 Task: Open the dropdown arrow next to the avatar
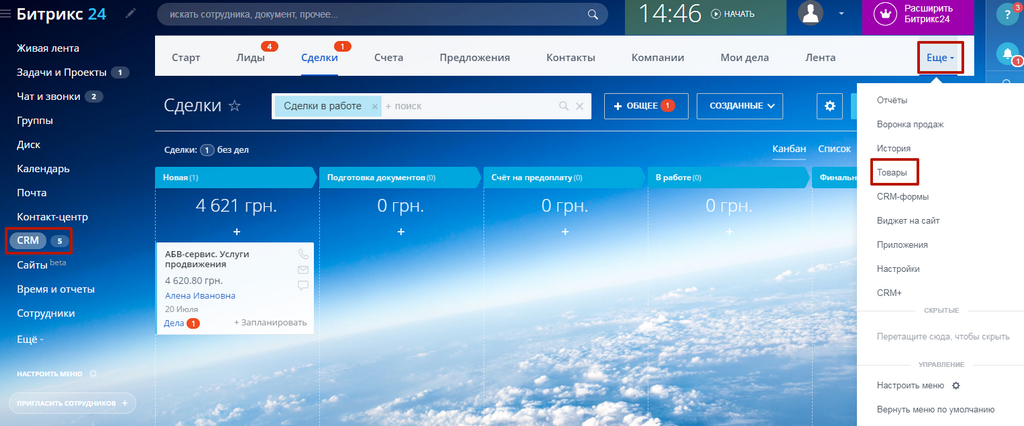tap(841, 14)
